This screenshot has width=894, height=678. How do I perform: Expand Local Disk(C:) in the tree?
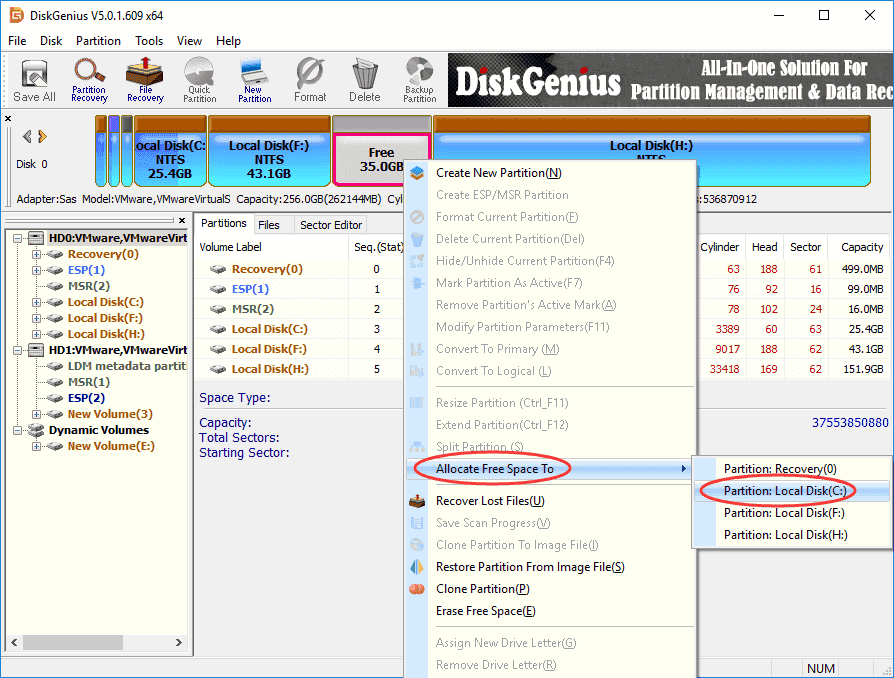37,302
